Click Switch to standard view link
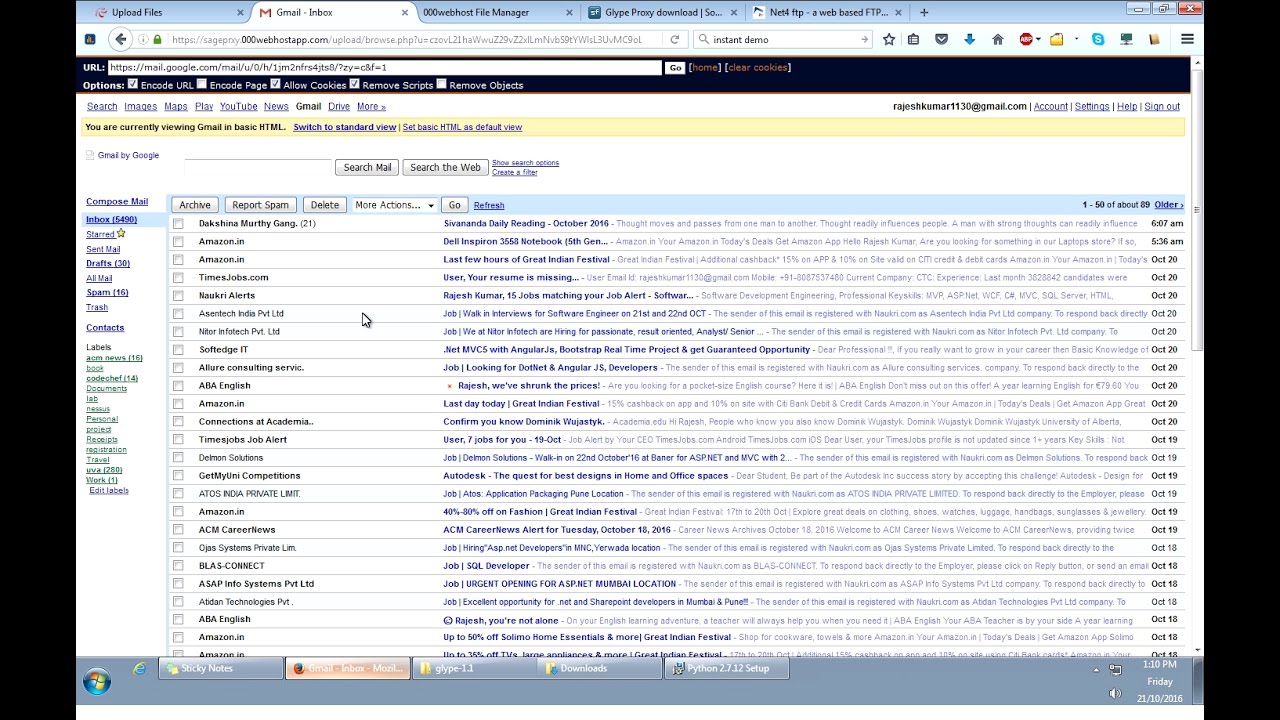This screenshot has width=1280, height=720. coord(345,127)
